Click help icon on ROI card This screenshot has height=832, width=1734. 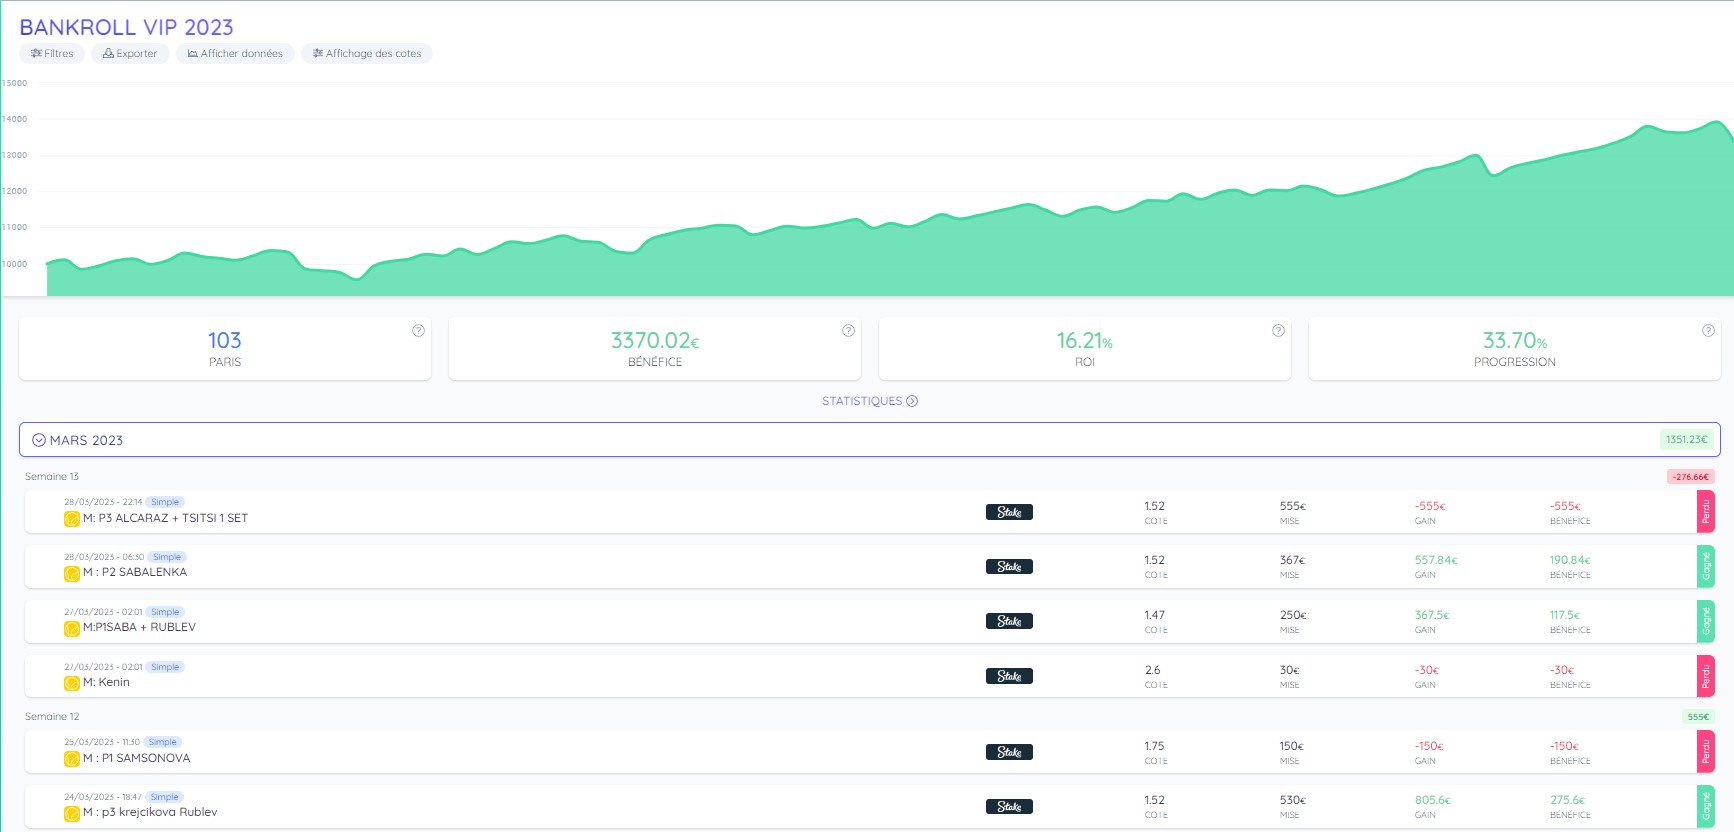[x=1278, y=331]
